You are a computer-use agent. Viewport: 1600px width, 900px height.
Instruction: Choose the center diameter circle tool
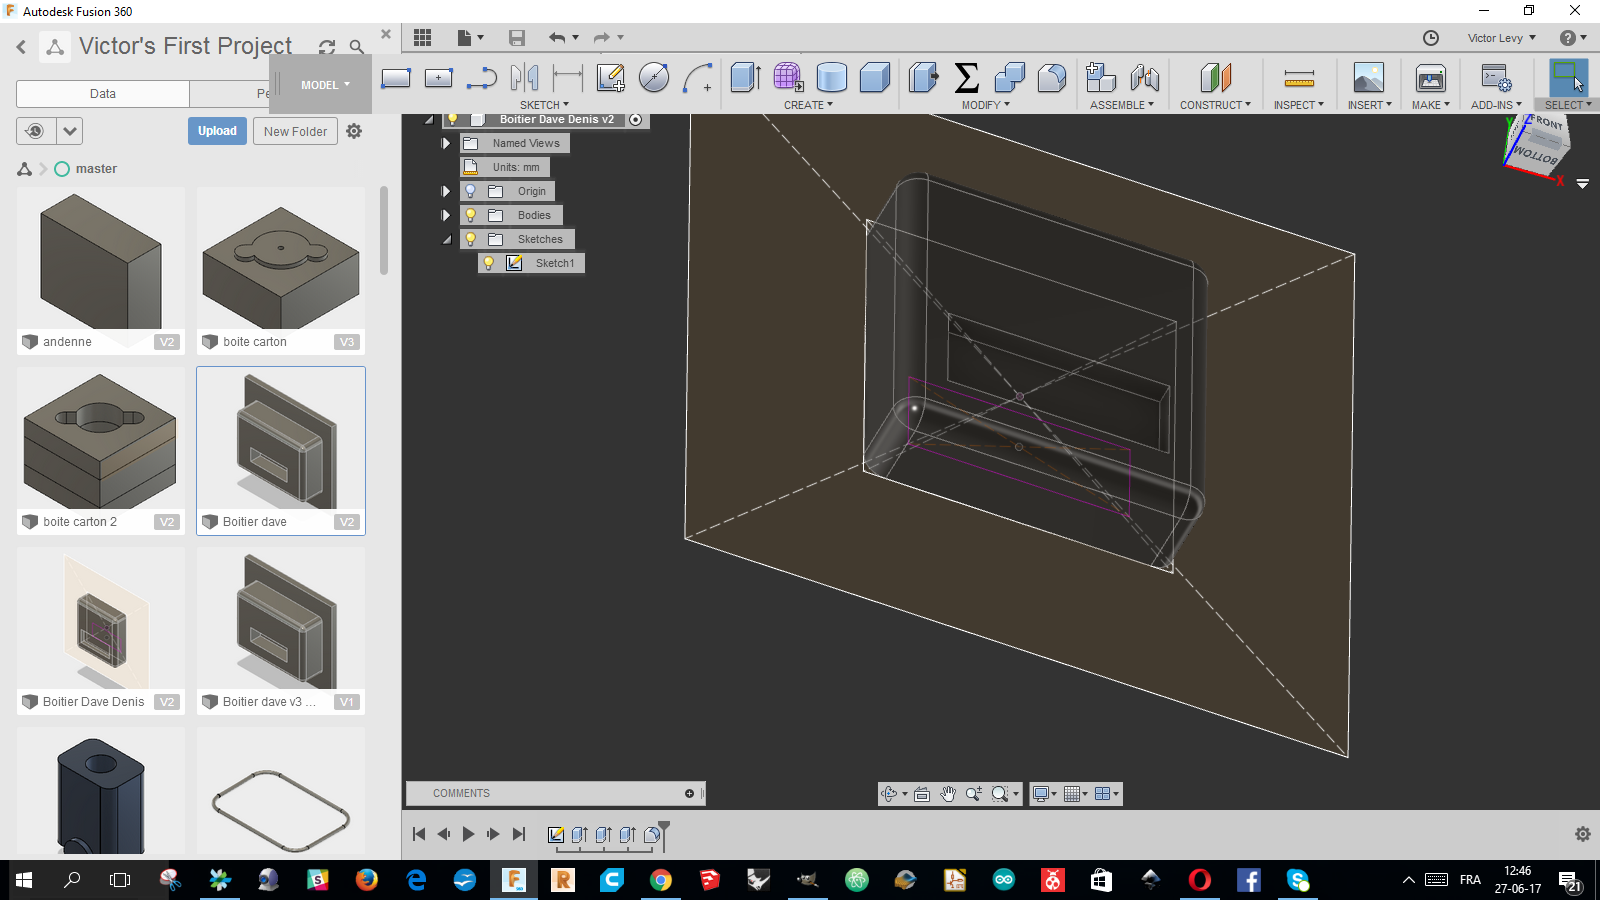point(654,78)
